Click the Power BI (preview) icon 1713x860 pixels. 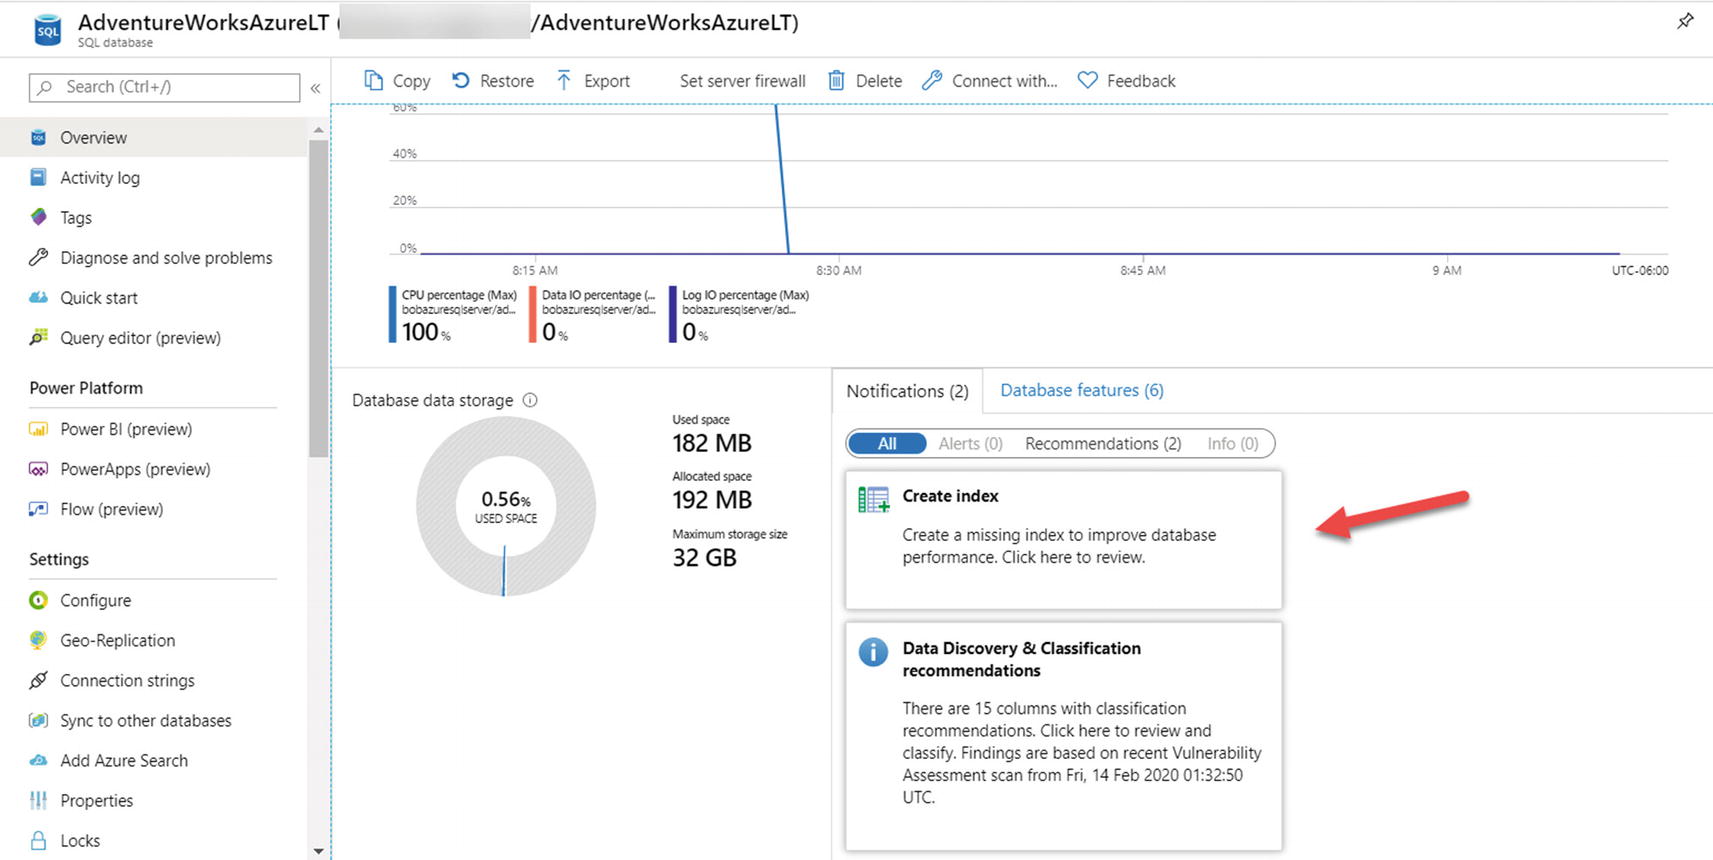point(38,429)
